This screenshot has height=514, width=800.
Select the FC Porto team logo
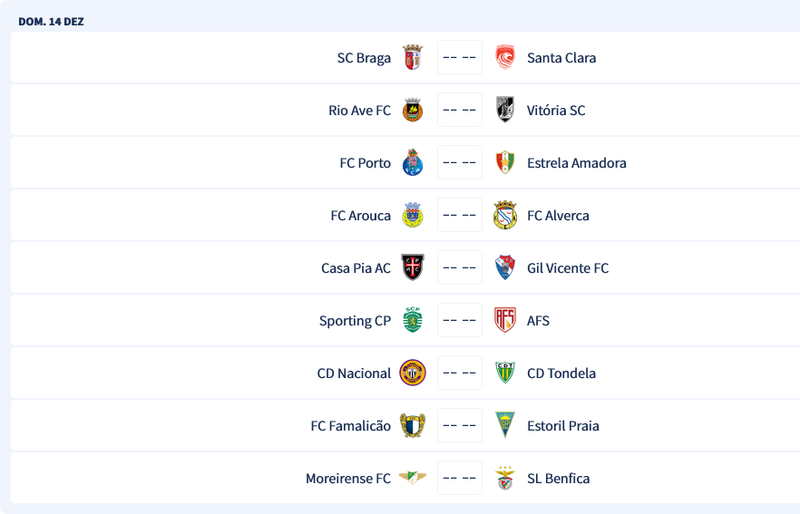coord(412,163)
